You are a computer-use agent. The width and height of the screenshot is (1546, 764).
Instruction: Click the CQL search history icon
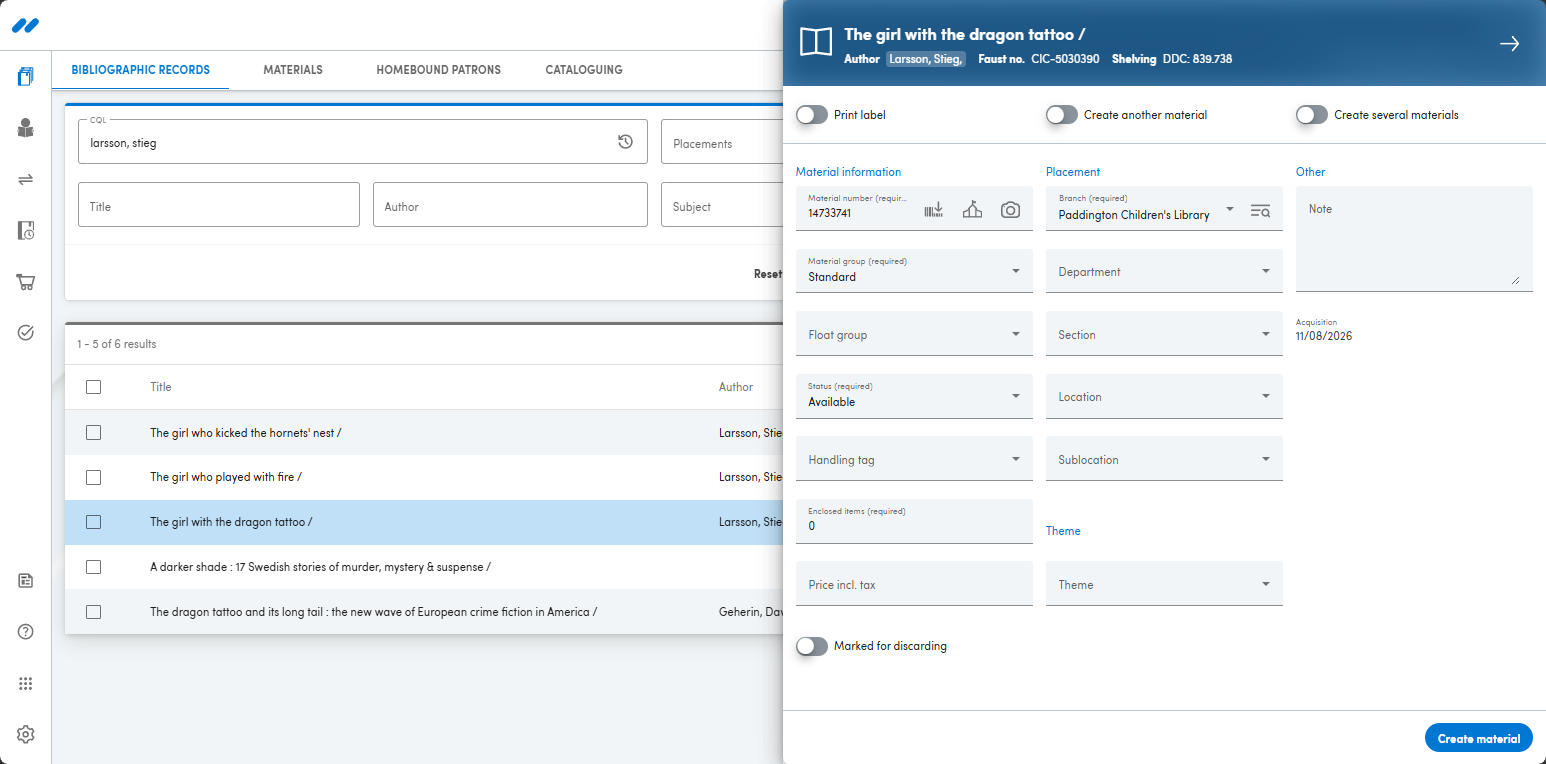(625, 142)
